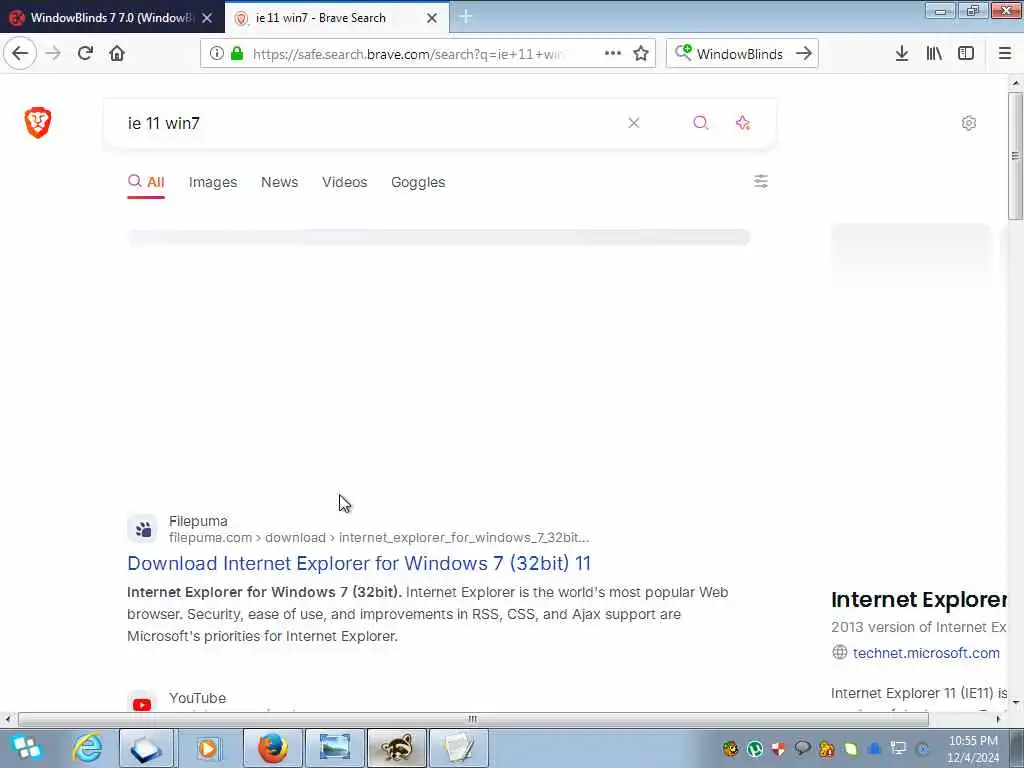The image size is (1024, 768).
Task: Ask AI with the sparkle icon
Action: [743, 123]
